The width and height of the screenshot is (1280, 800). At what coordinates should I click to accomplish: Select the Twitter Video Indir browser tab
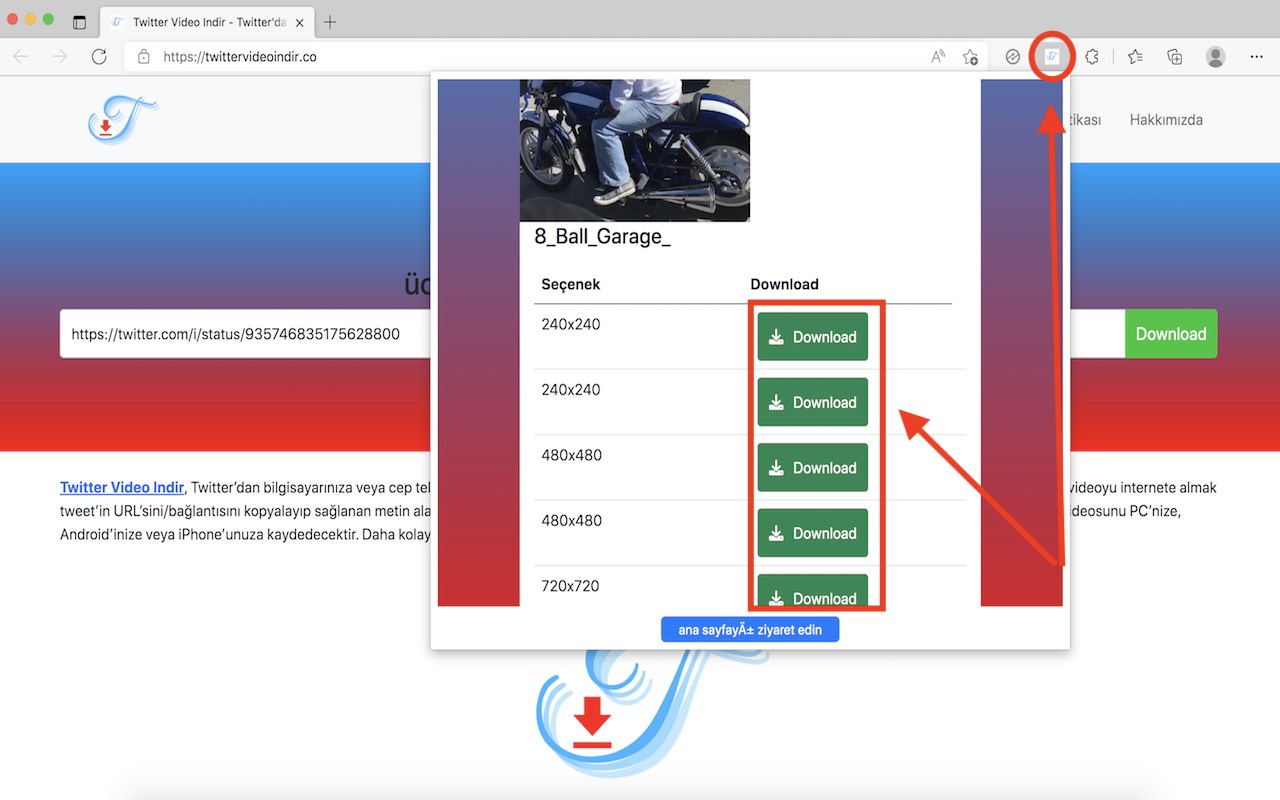208,22
